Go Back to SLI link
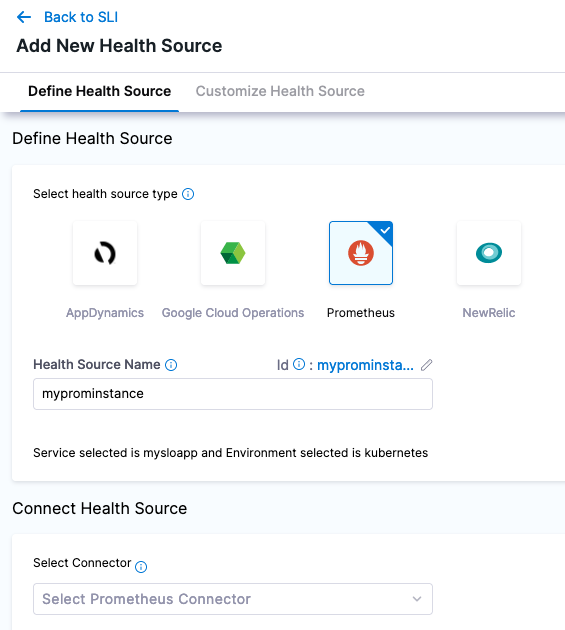The height and width of the screenshot is (630, 565). (81, 17)
